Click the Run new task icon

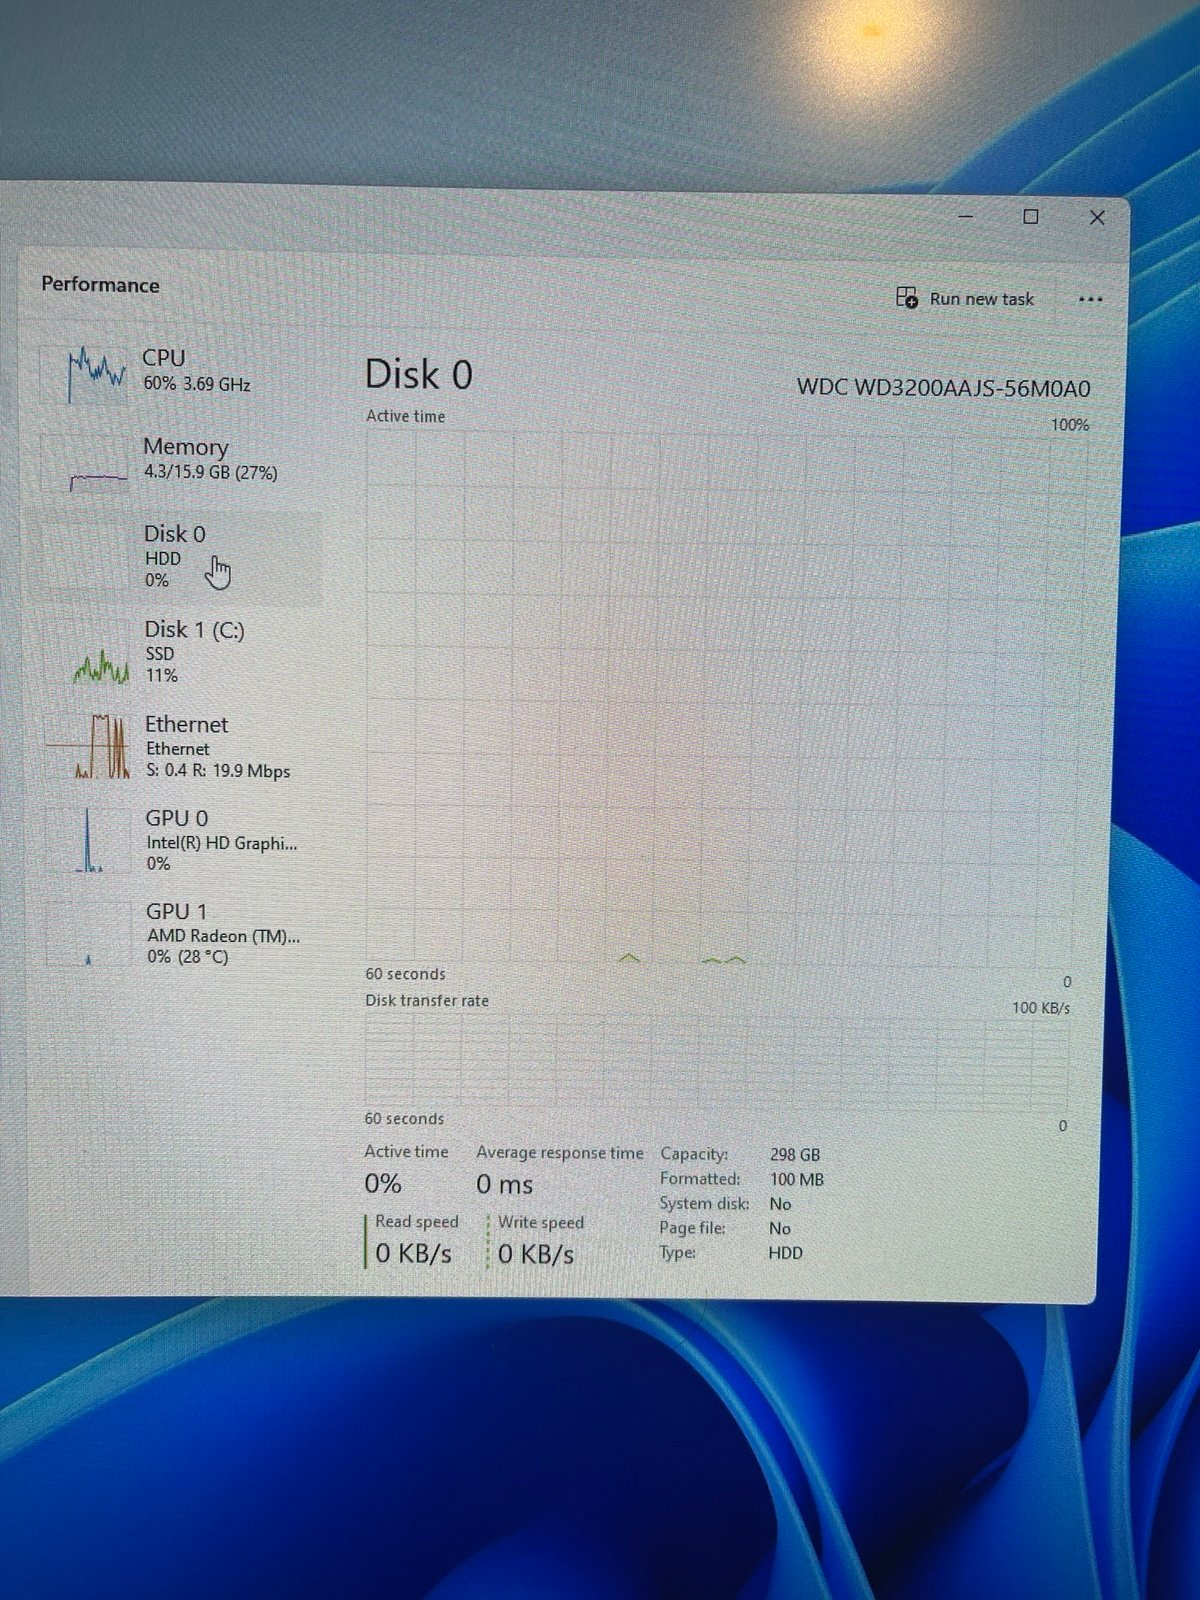click(x=907, y=297)
